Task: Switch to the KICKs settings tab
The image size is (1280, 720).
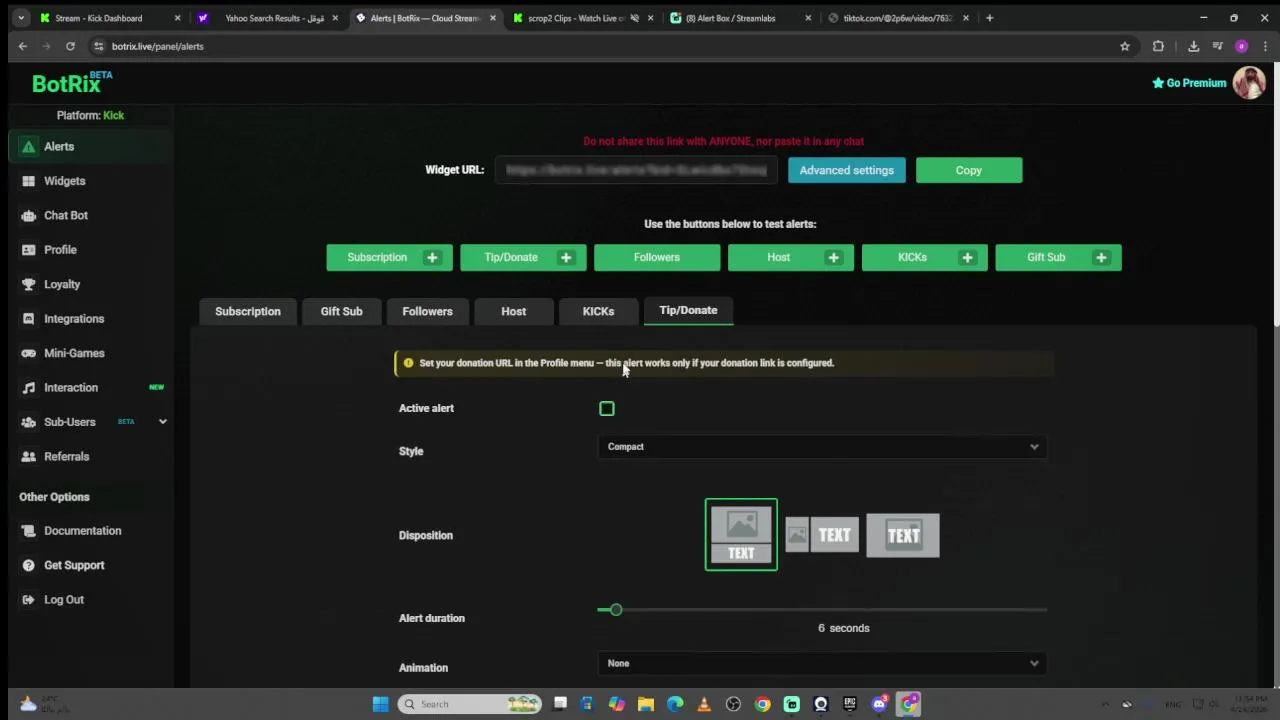Action: tap(598, 311)
